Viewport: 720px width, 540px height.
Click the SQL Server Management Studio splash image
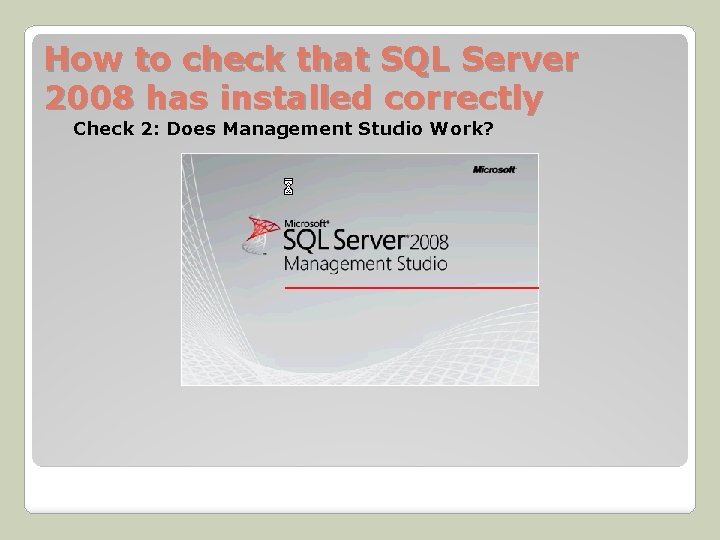[360, 270]
